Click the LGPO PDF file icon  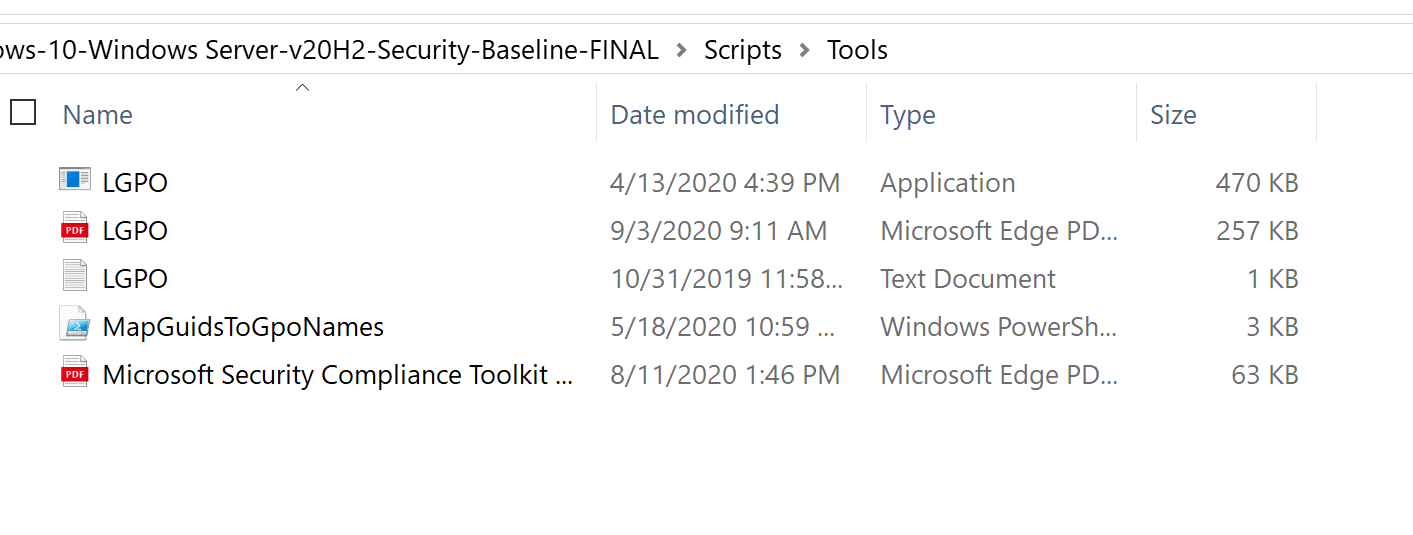click(x=75, y=229)
